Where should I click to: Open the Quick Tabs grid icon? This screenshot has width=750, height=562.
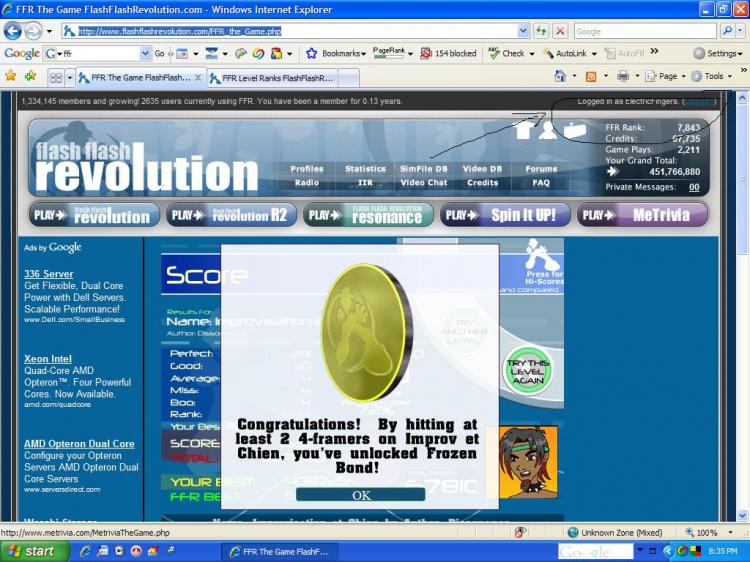pyautogui.click(x=56, y=77)
